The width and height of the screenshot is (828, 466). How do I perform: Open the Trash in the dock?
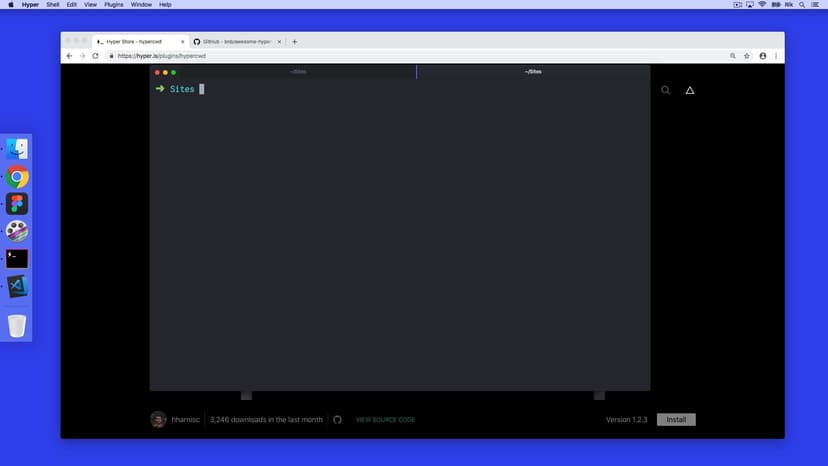tap(17, 326)
